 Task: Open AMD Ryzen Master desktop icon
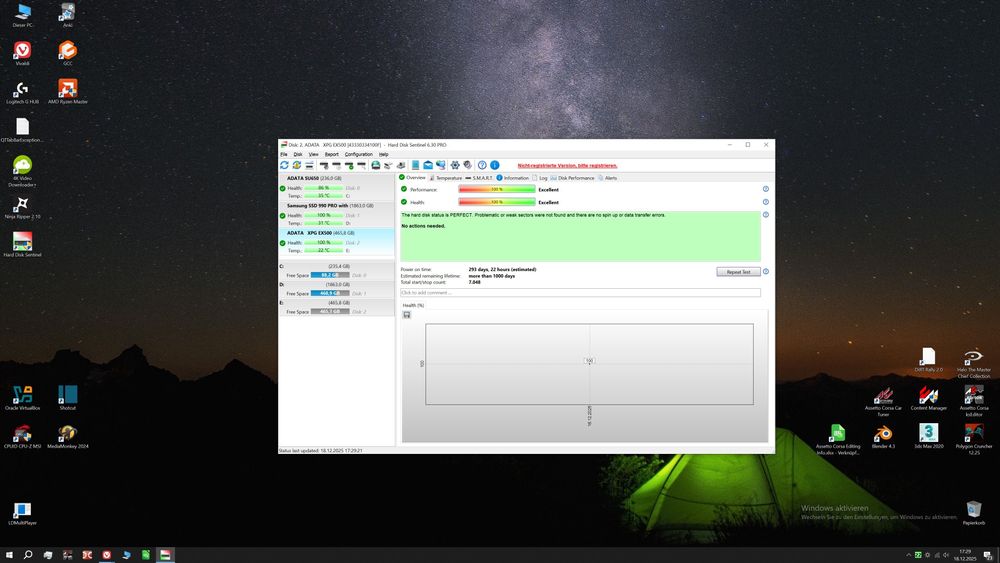pyautogui.click(x=68, y=91)
